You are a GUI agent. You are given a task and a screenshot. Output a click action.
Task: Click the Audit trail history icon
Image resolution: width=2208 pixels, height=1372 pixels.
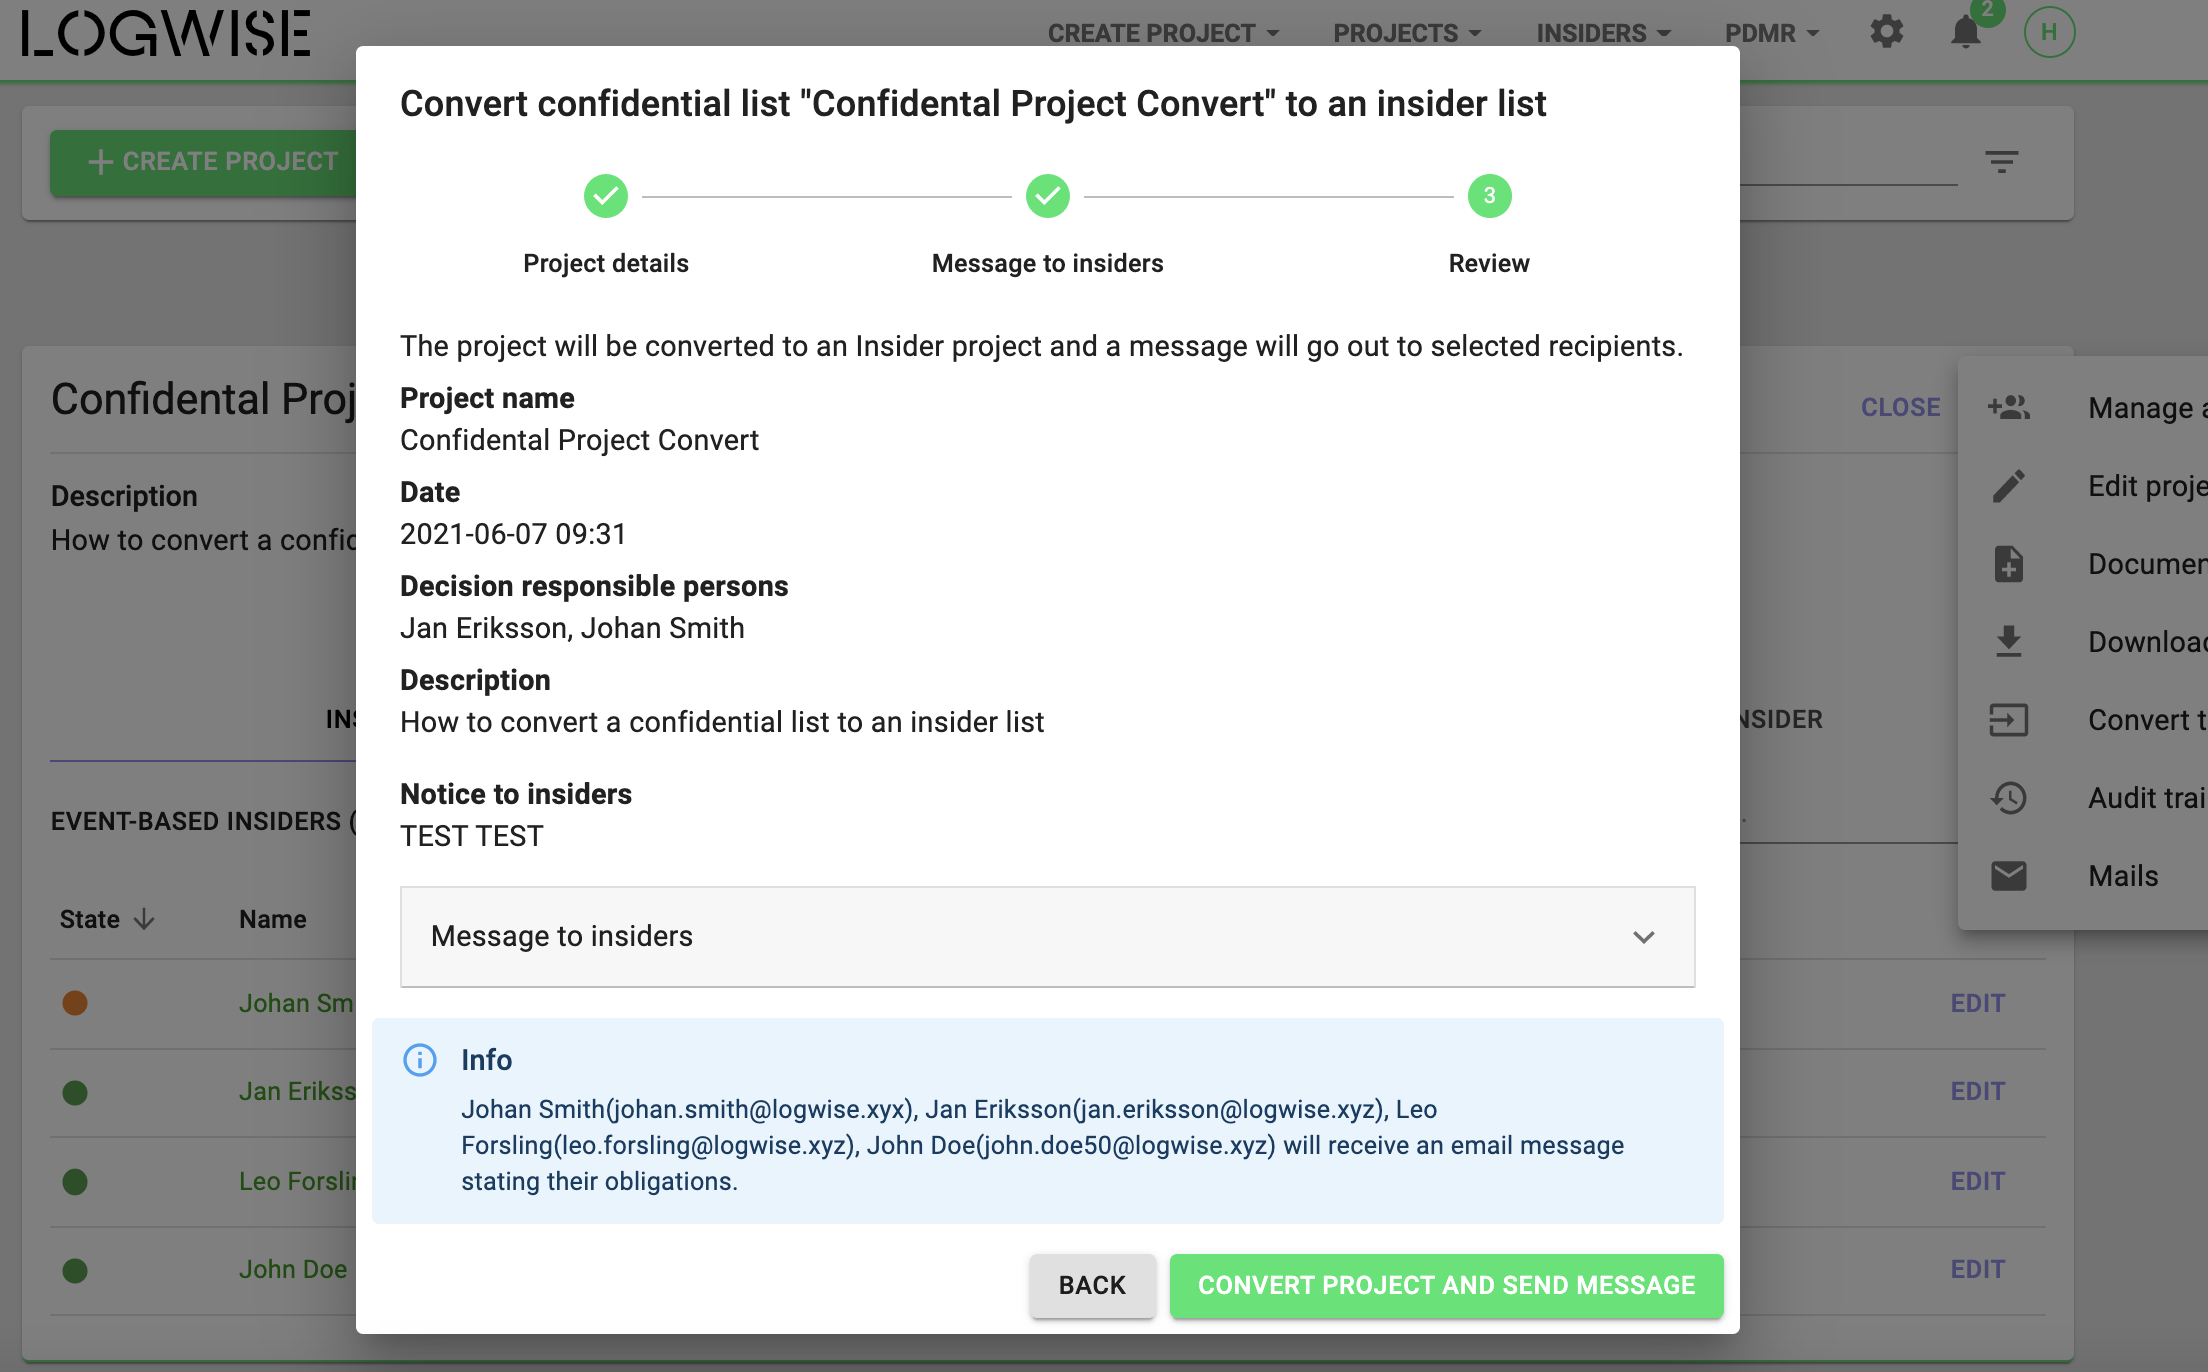pyautogui.click(x=2008, y=798)
